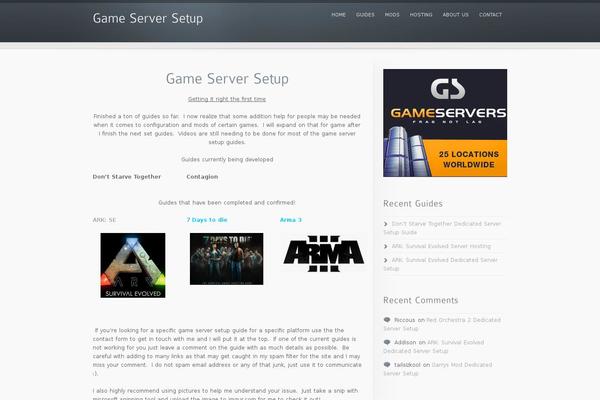The height and width of the screenshot is (400, 600).
Task: Open the MODS menu item
Action: [x=392, y=15]
